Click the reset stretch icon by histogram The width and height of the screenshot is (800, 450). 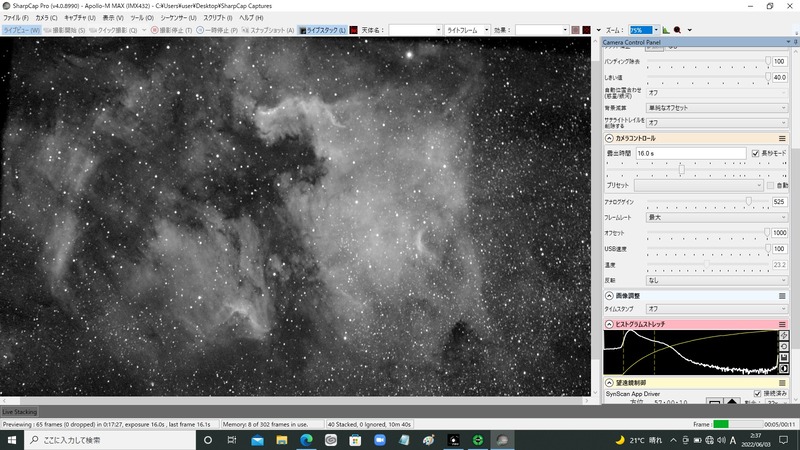(x=784, y=346)
